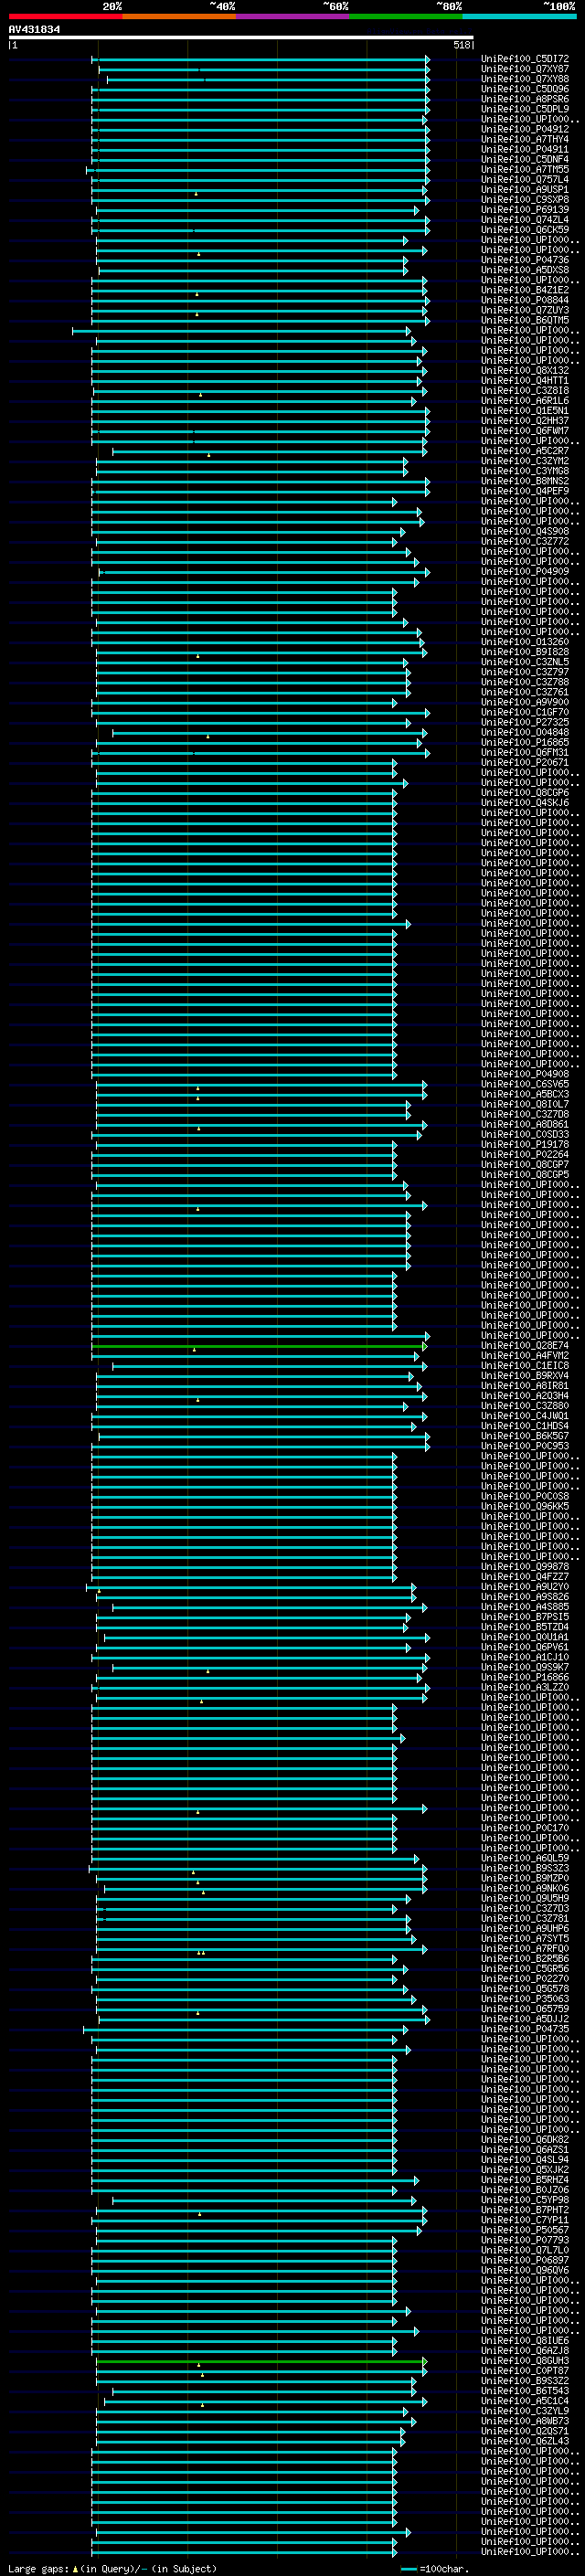Select the UniRef100_B5TZD4 label
This screenshot has width=585, height=2576.
(525, 1627)
